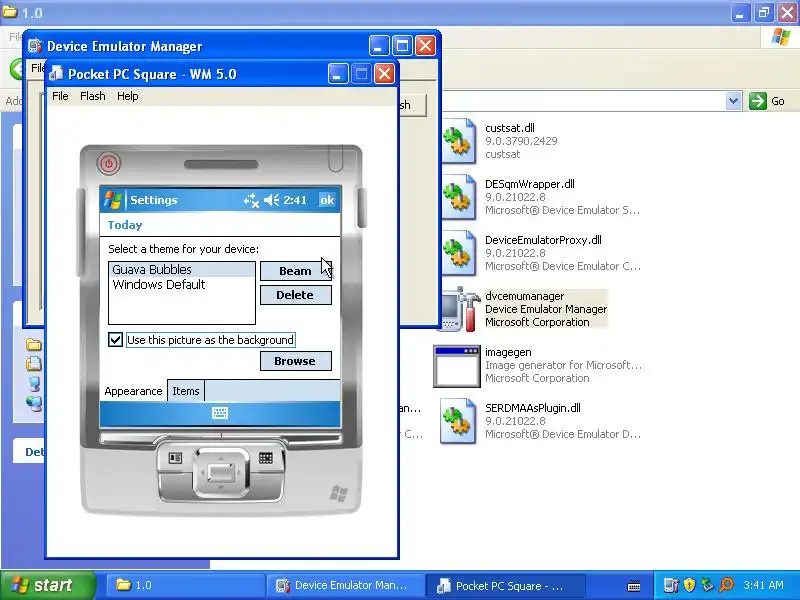
Task: Click the Delete theme button
Action: 295,295
